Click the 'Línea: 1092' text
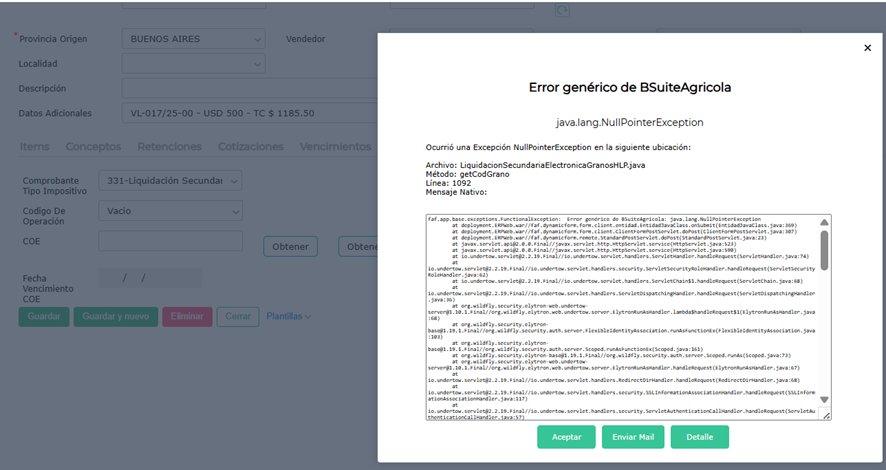Image resolution: width=886 pixels, height=470 pixels. (x=448, y=184)
